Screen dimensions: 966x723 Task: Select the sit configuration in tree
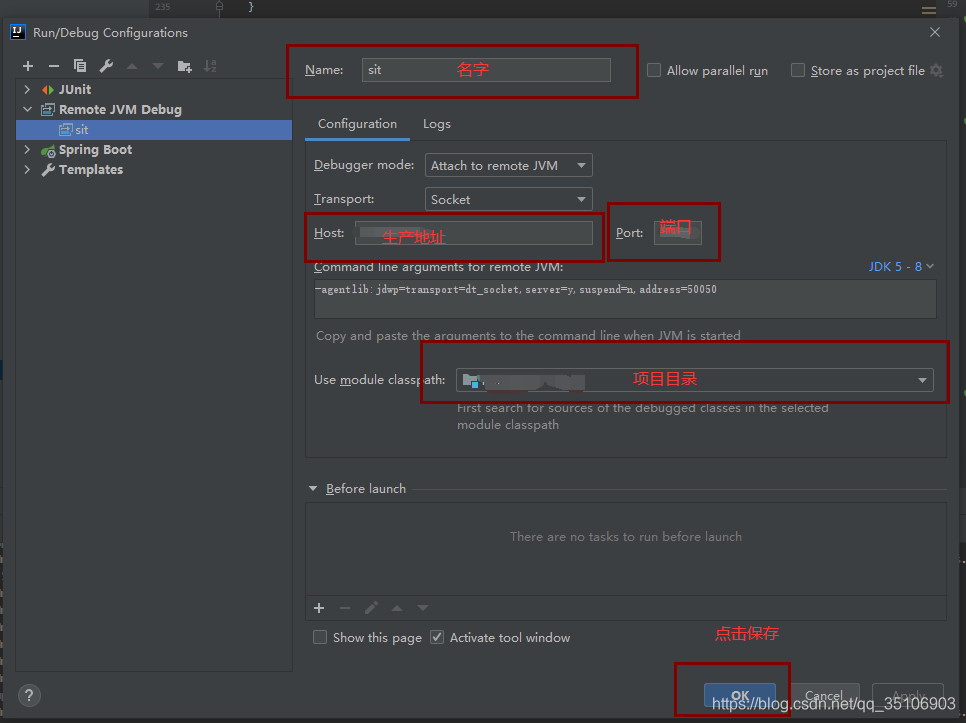click(154, 130)
